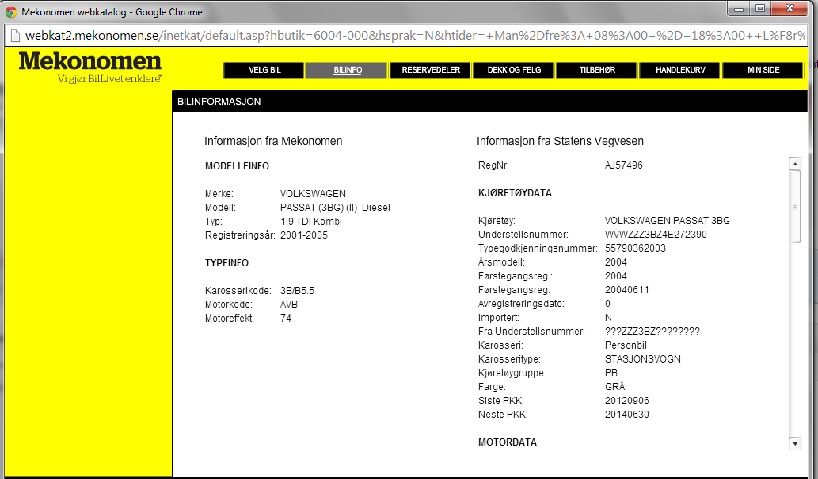Click the RegNr value AJ57496

point(623,165)
